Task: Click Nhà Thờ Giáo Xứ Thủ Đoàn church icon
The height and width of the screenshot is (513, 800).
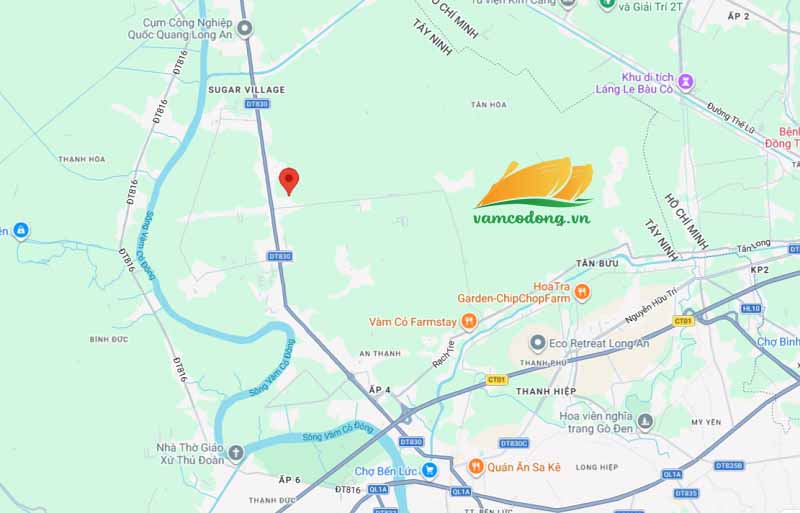Action: click(236, 453)
